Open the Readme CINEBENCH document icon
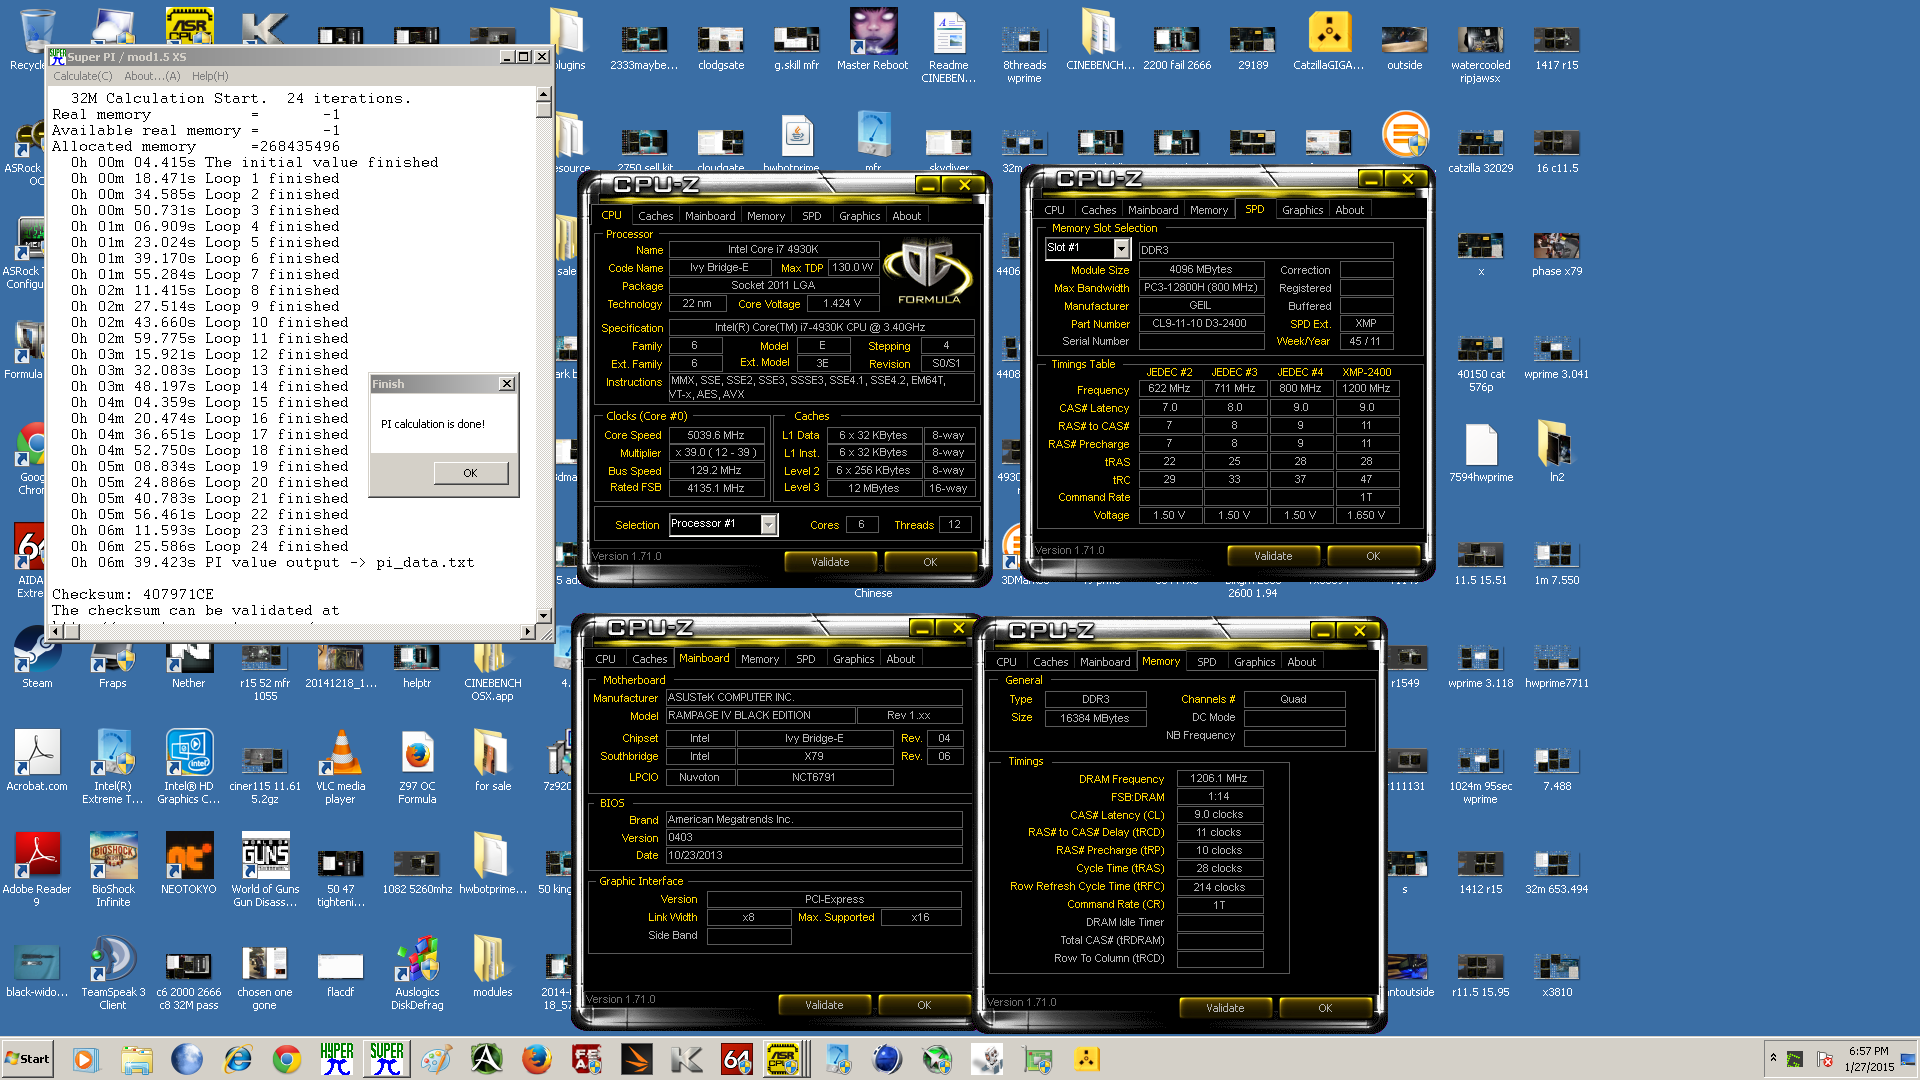 tap(949, 48)
